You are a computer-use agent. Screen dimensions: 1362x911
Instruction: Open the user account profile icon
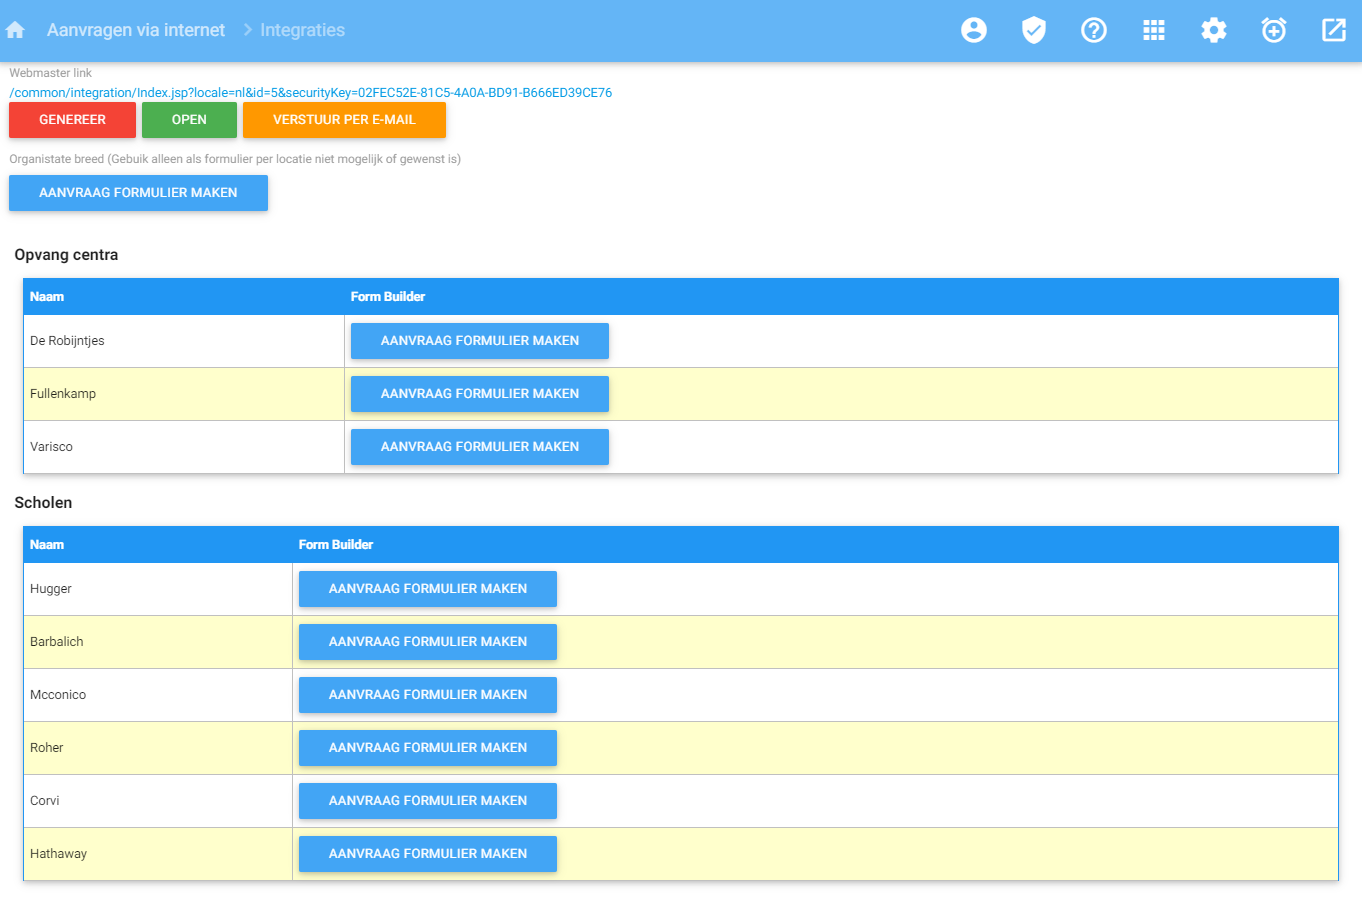973,30
